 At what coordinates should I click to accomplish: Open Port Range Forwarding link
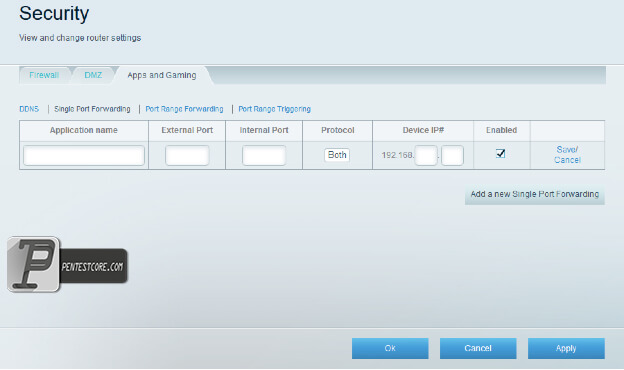(184, 109)
